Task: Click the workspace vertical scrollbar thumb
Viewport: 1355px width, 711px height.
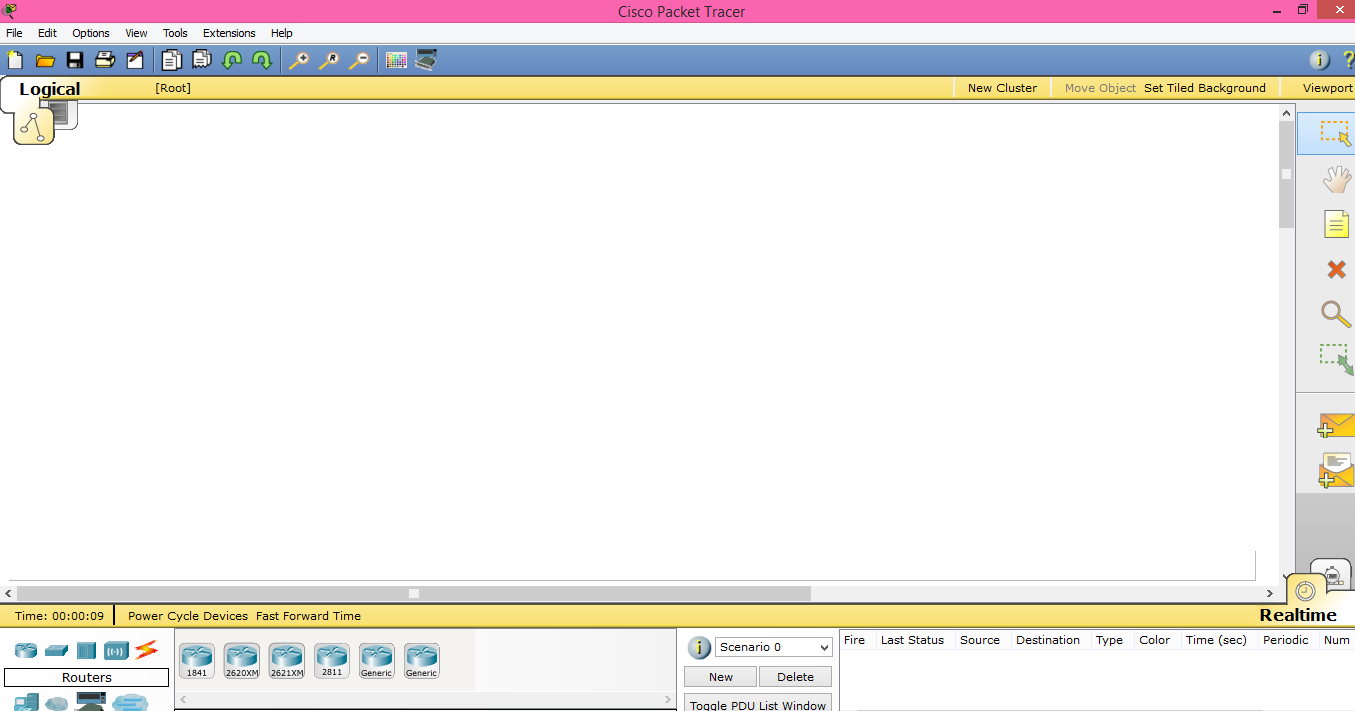Action: [1287, 175]
